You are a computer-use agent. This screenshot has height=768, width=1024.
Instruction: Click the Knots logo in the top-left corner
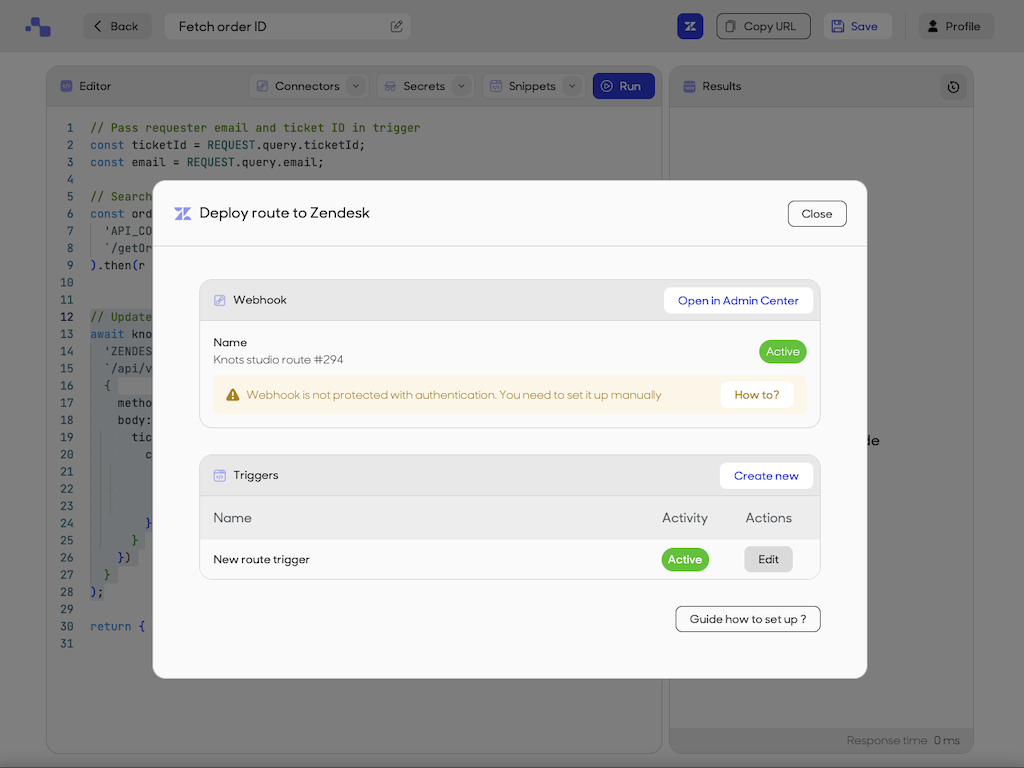click(37, 26)
